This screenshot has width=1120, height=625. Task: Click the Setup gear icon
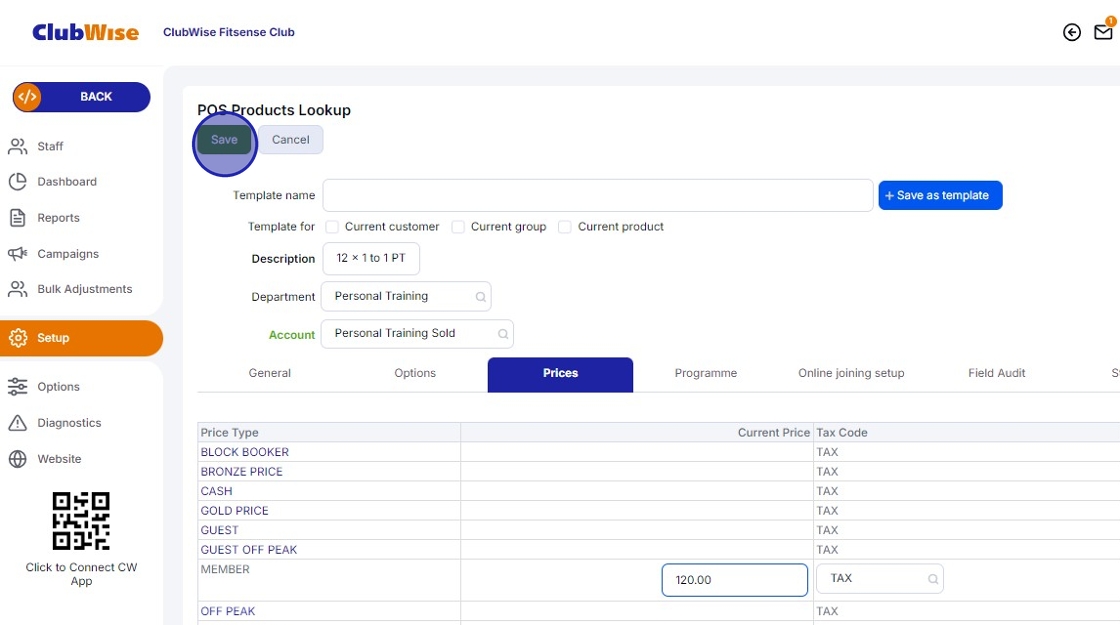(18, 338)
